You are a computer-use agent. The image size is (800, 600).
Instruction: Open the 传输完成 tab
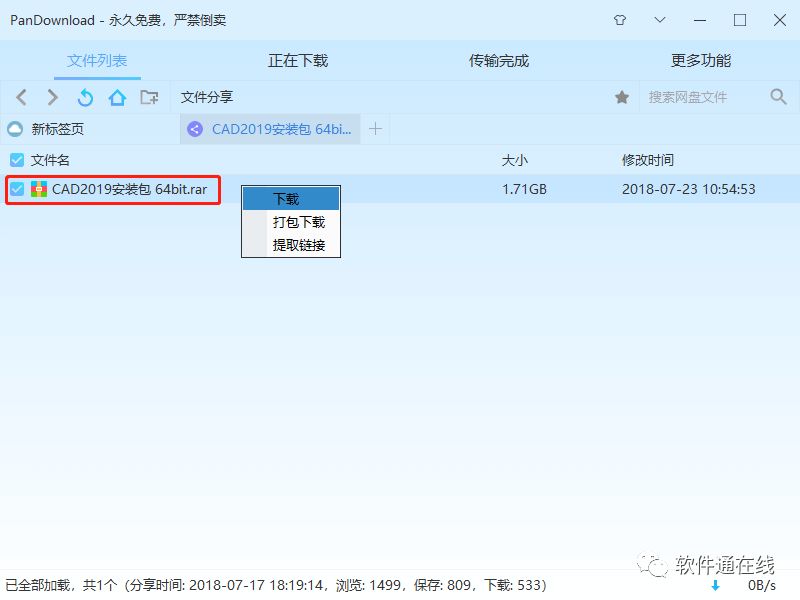tap(499, 61)
